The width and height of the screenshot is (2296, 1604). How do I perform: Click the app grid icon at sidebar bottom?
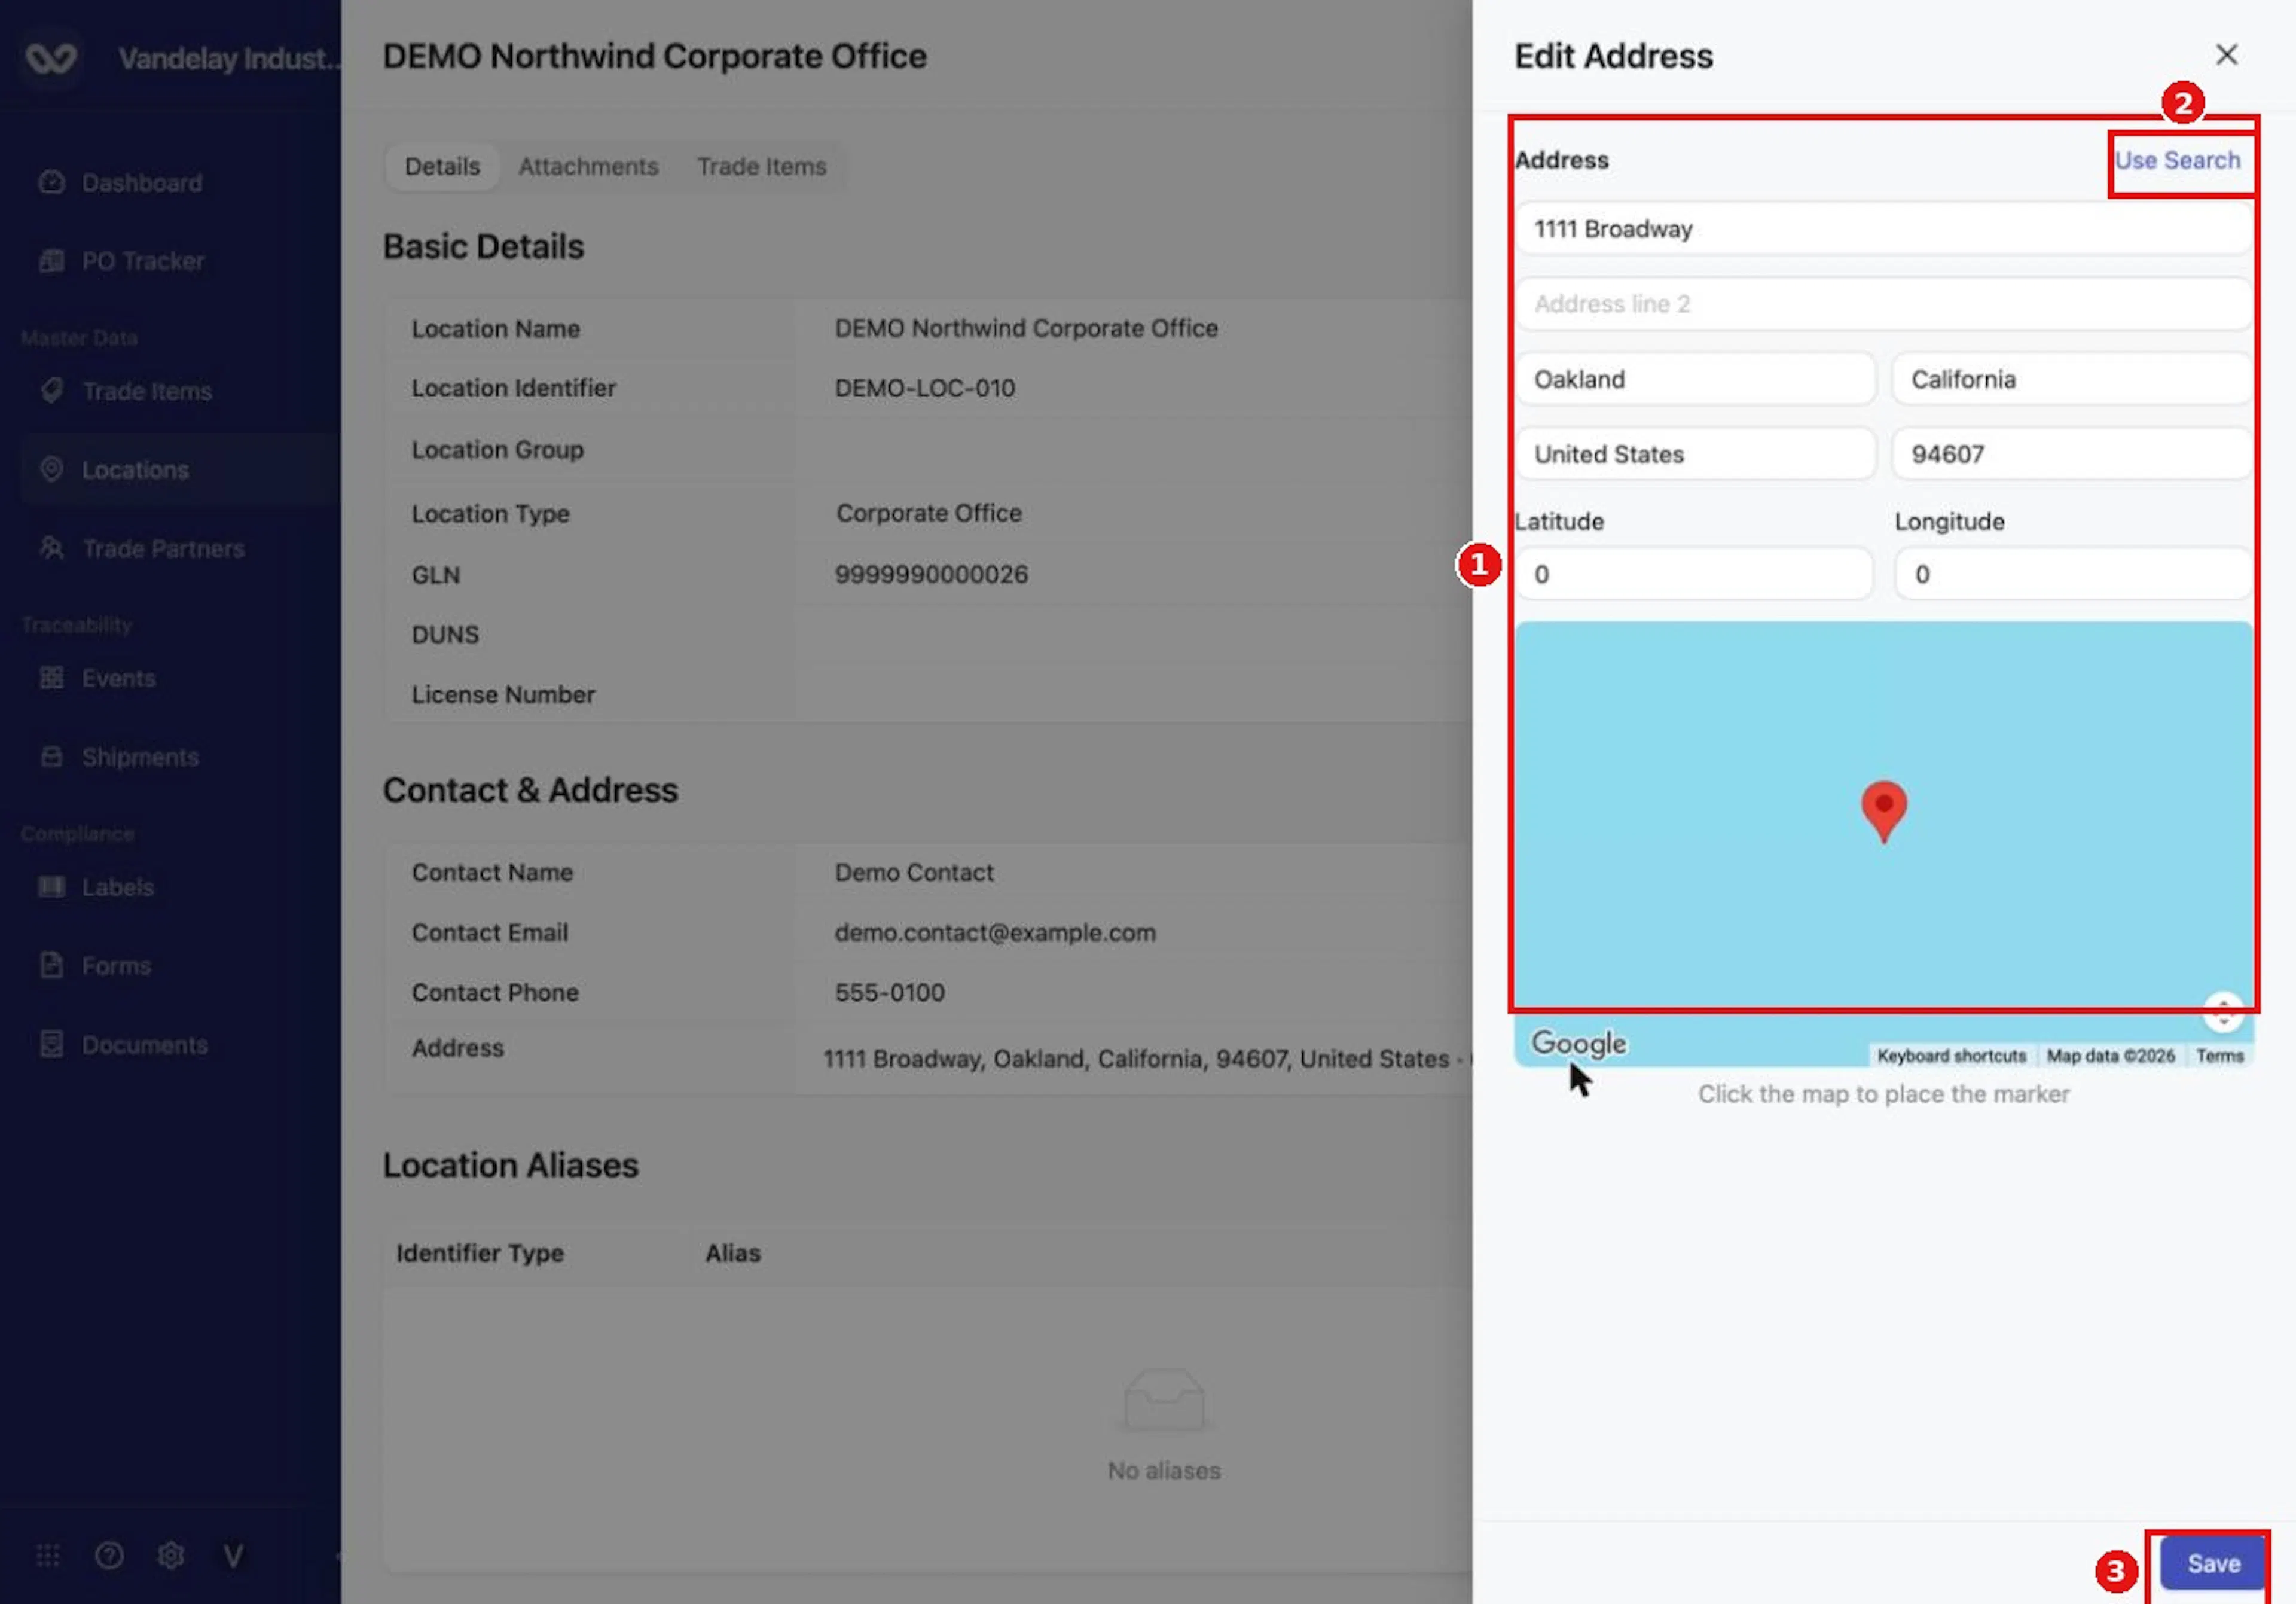tap(48, 1556)
